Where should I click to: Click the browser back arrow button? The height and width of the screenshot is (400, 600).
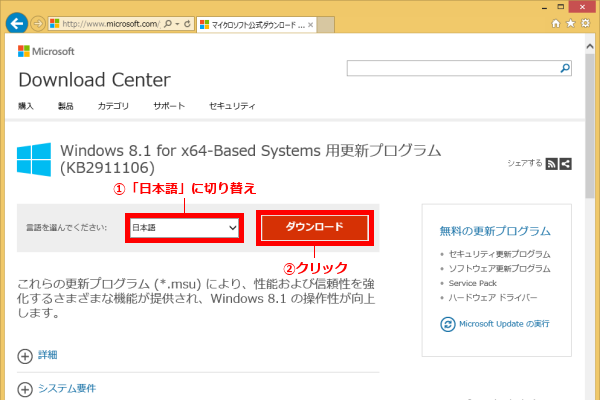point(16,21)
